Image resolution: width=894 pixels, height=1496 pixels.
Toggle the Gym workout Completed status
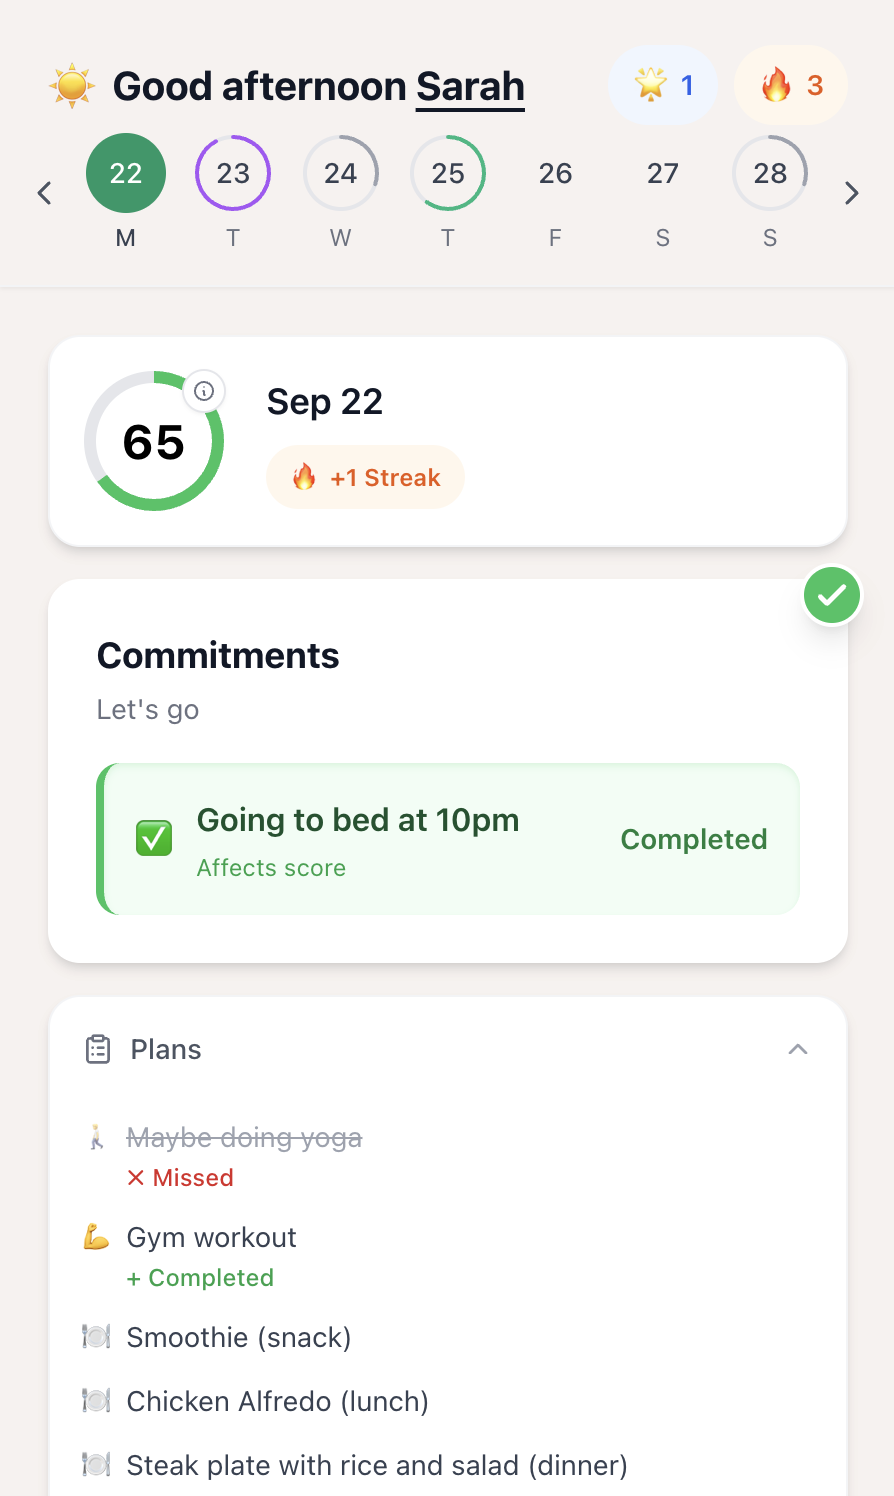(x=200, y=1278)
